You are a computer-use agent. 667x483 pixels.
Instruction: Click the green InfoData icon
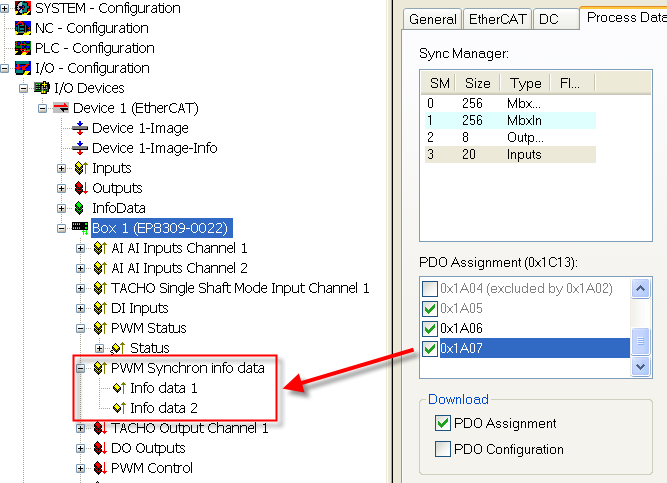click(x=79, y=208)
